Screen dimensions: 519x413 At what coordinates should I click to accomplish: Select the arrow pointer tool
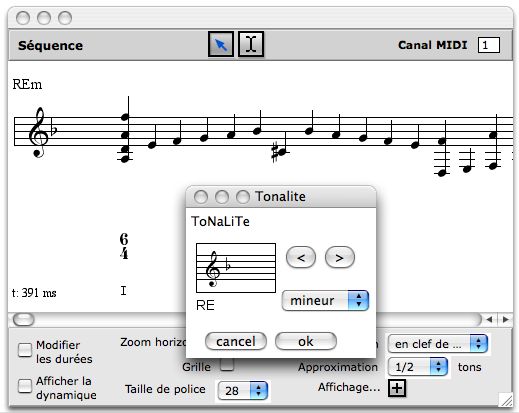tap(221, 44)
